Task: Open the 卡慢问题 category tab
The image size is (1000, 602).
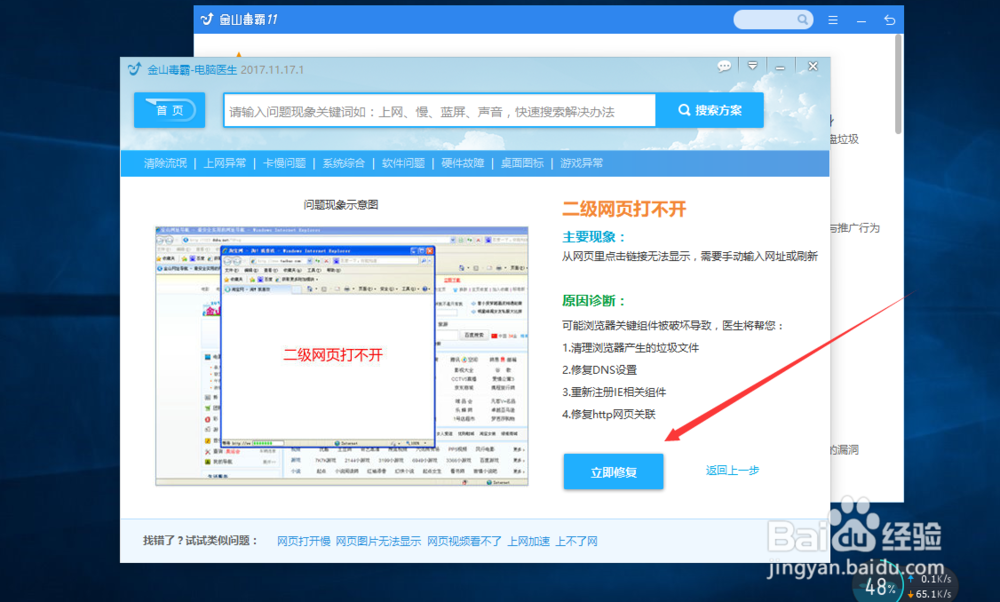Action: (x=284, y=163)
